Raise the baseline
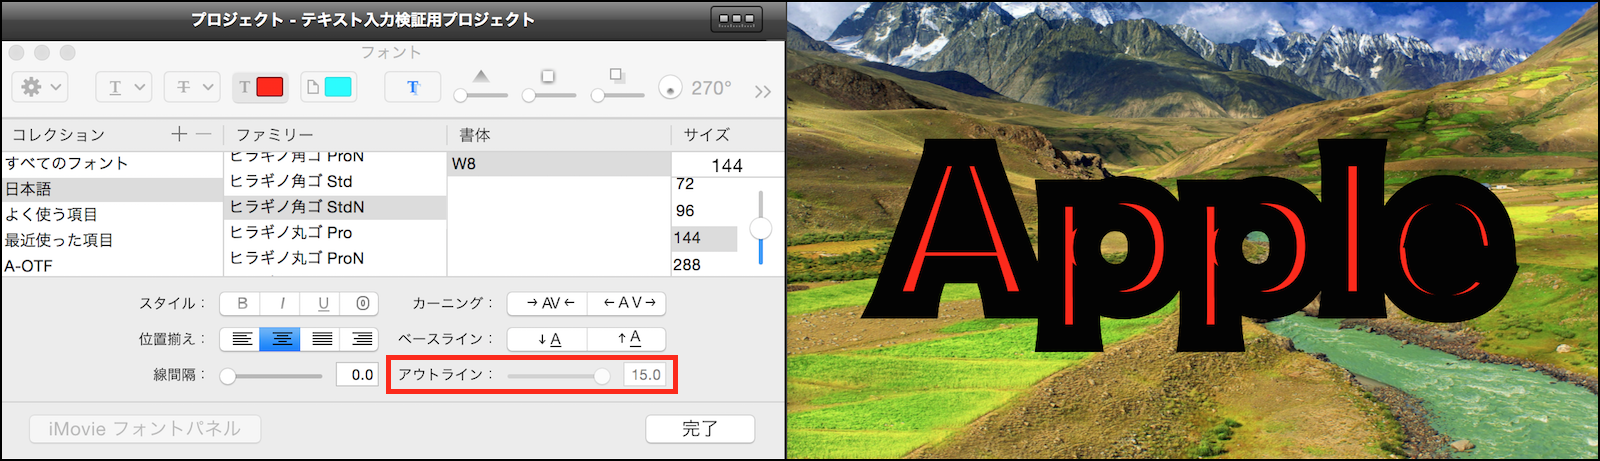 (x=627, y=339)
